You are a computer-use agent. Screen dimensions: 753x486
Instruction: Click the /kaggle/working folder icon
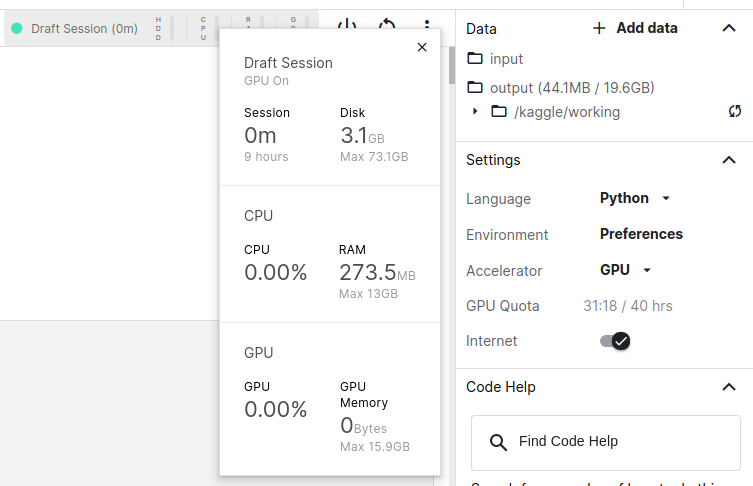click(499, 111)
